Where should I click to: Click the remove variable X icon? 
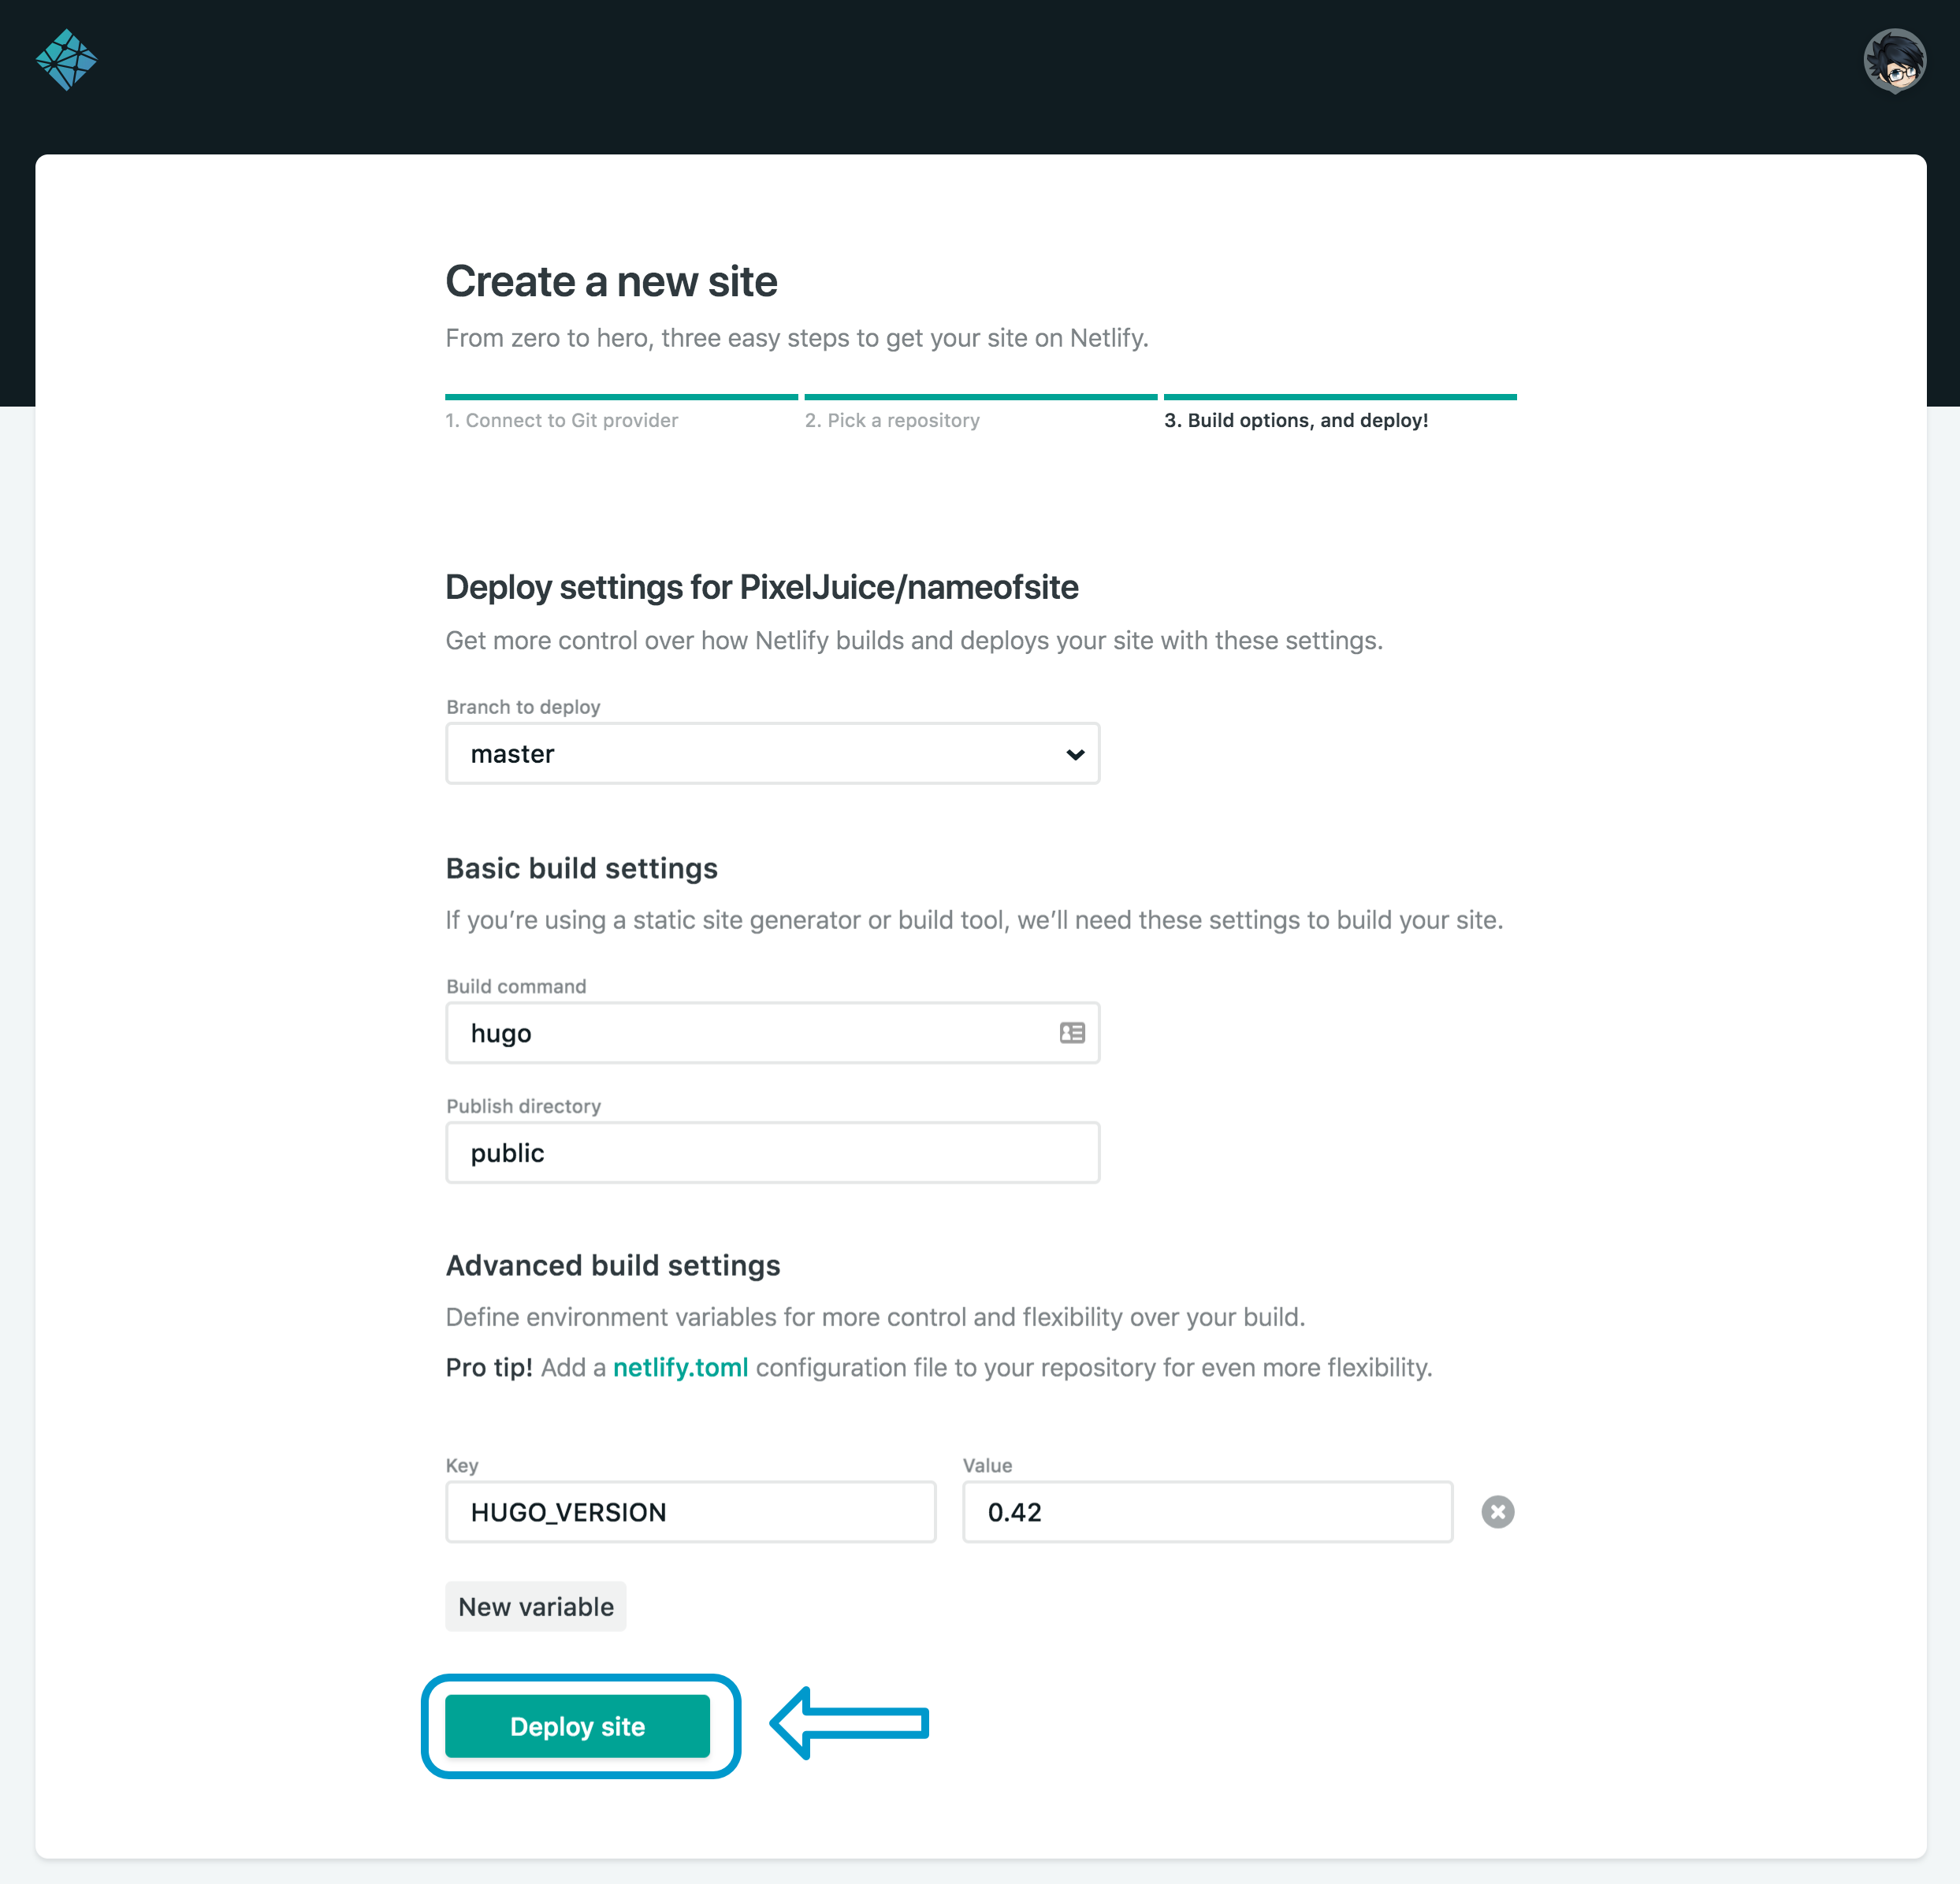[x=1498, y=1510]
